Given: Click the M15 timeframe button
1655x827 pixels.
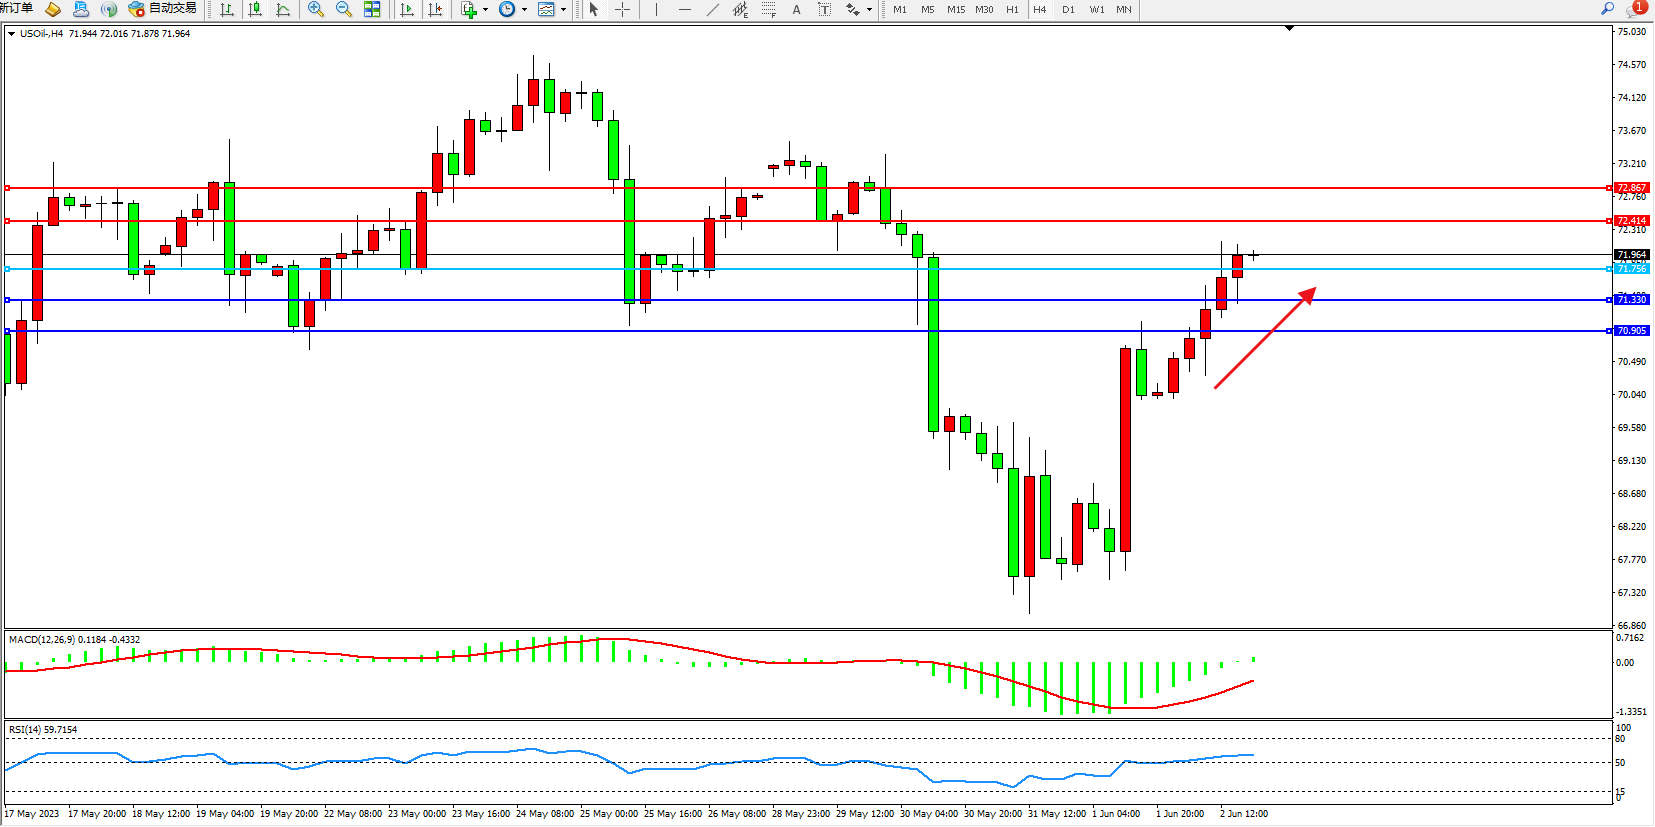Looking at the screenshot, I should pos(956,9).
